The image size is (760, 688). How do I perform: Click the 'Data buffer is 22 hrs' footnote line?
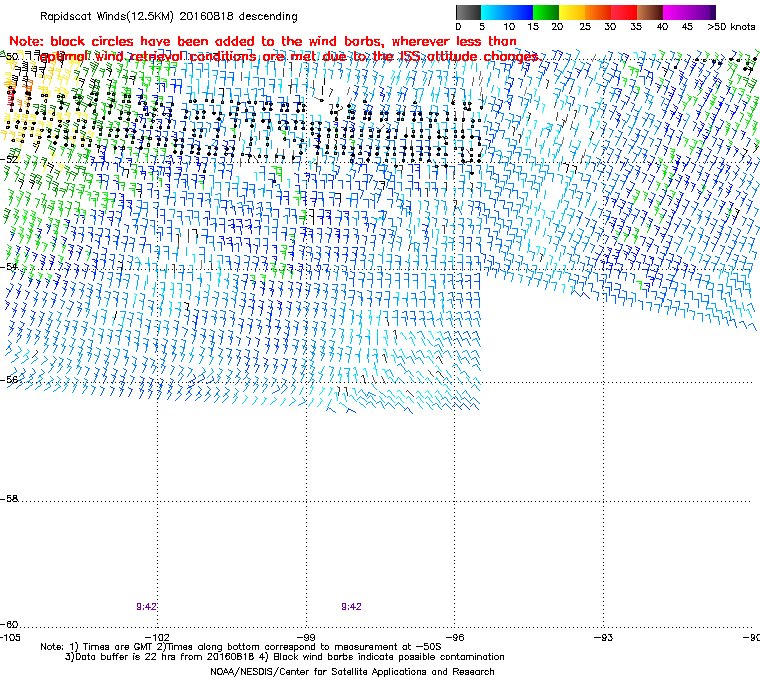pyautogui.click(x=285, y=657)
